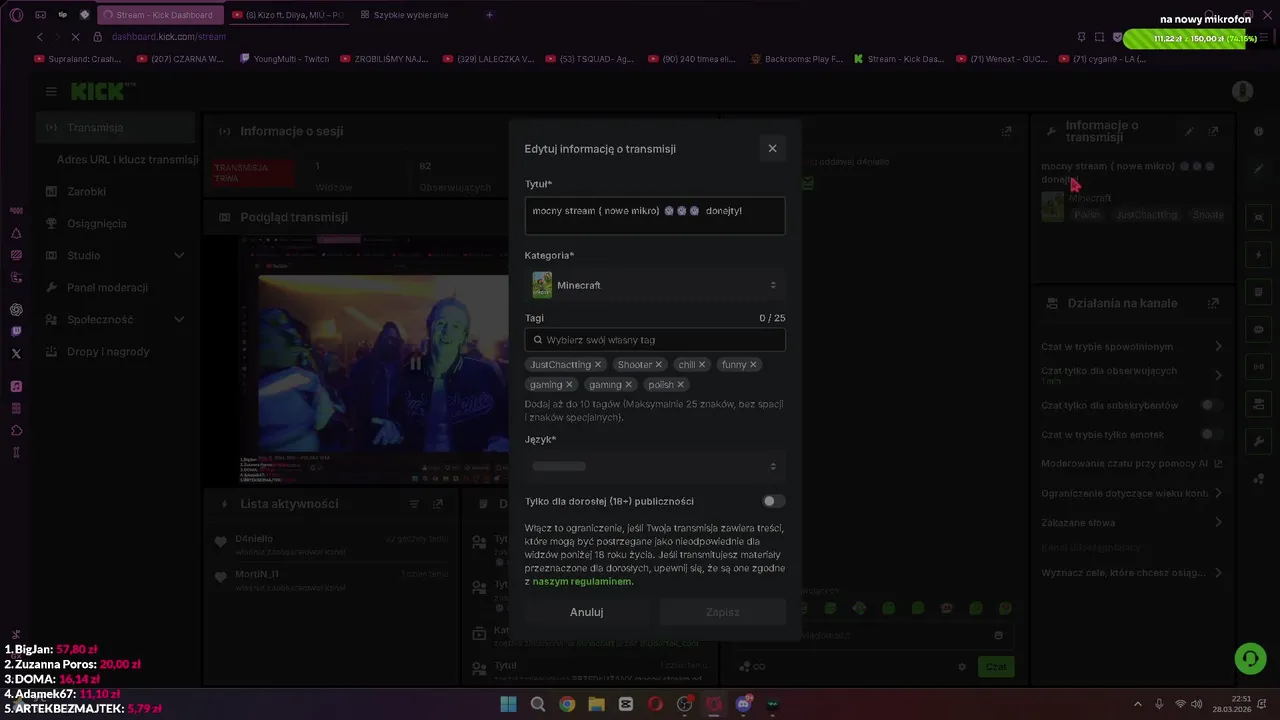1280x720 pixels.
Task: Pop out the session info panel
Action: point(1007,131)
